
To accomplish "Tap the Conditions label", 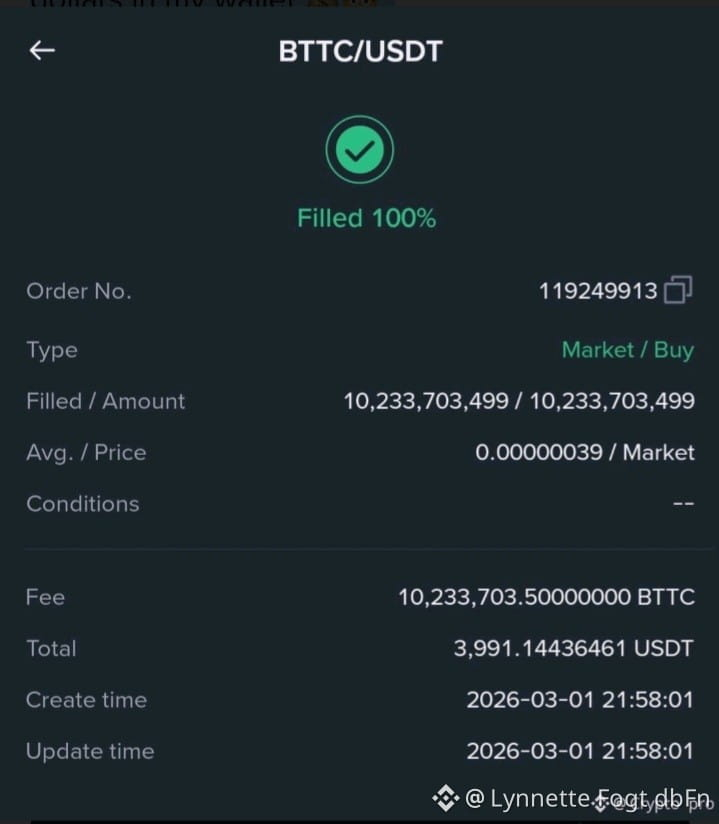I will pyautogui.click(x=83, y=503).
